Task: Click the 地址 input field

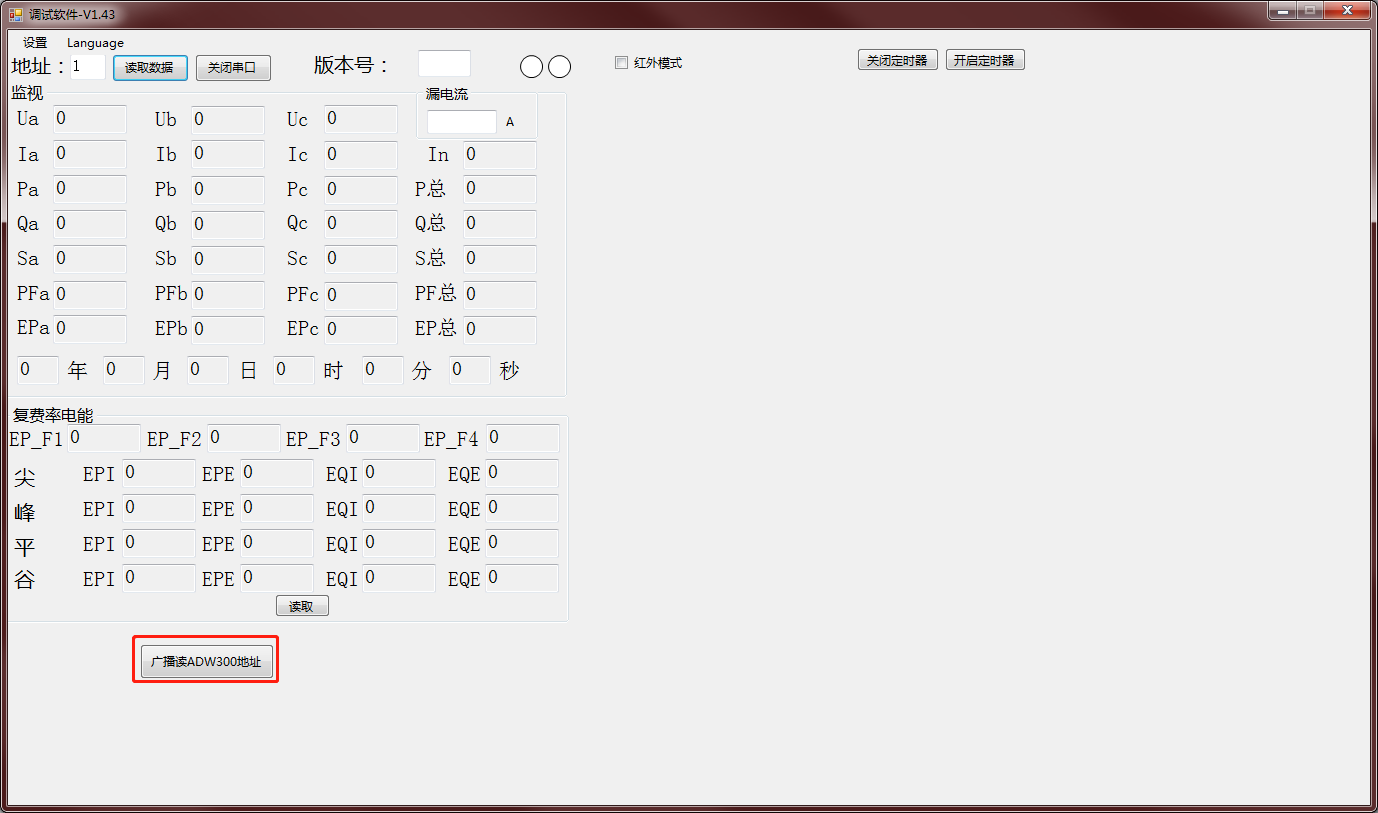Action: (x=88, y=67)
